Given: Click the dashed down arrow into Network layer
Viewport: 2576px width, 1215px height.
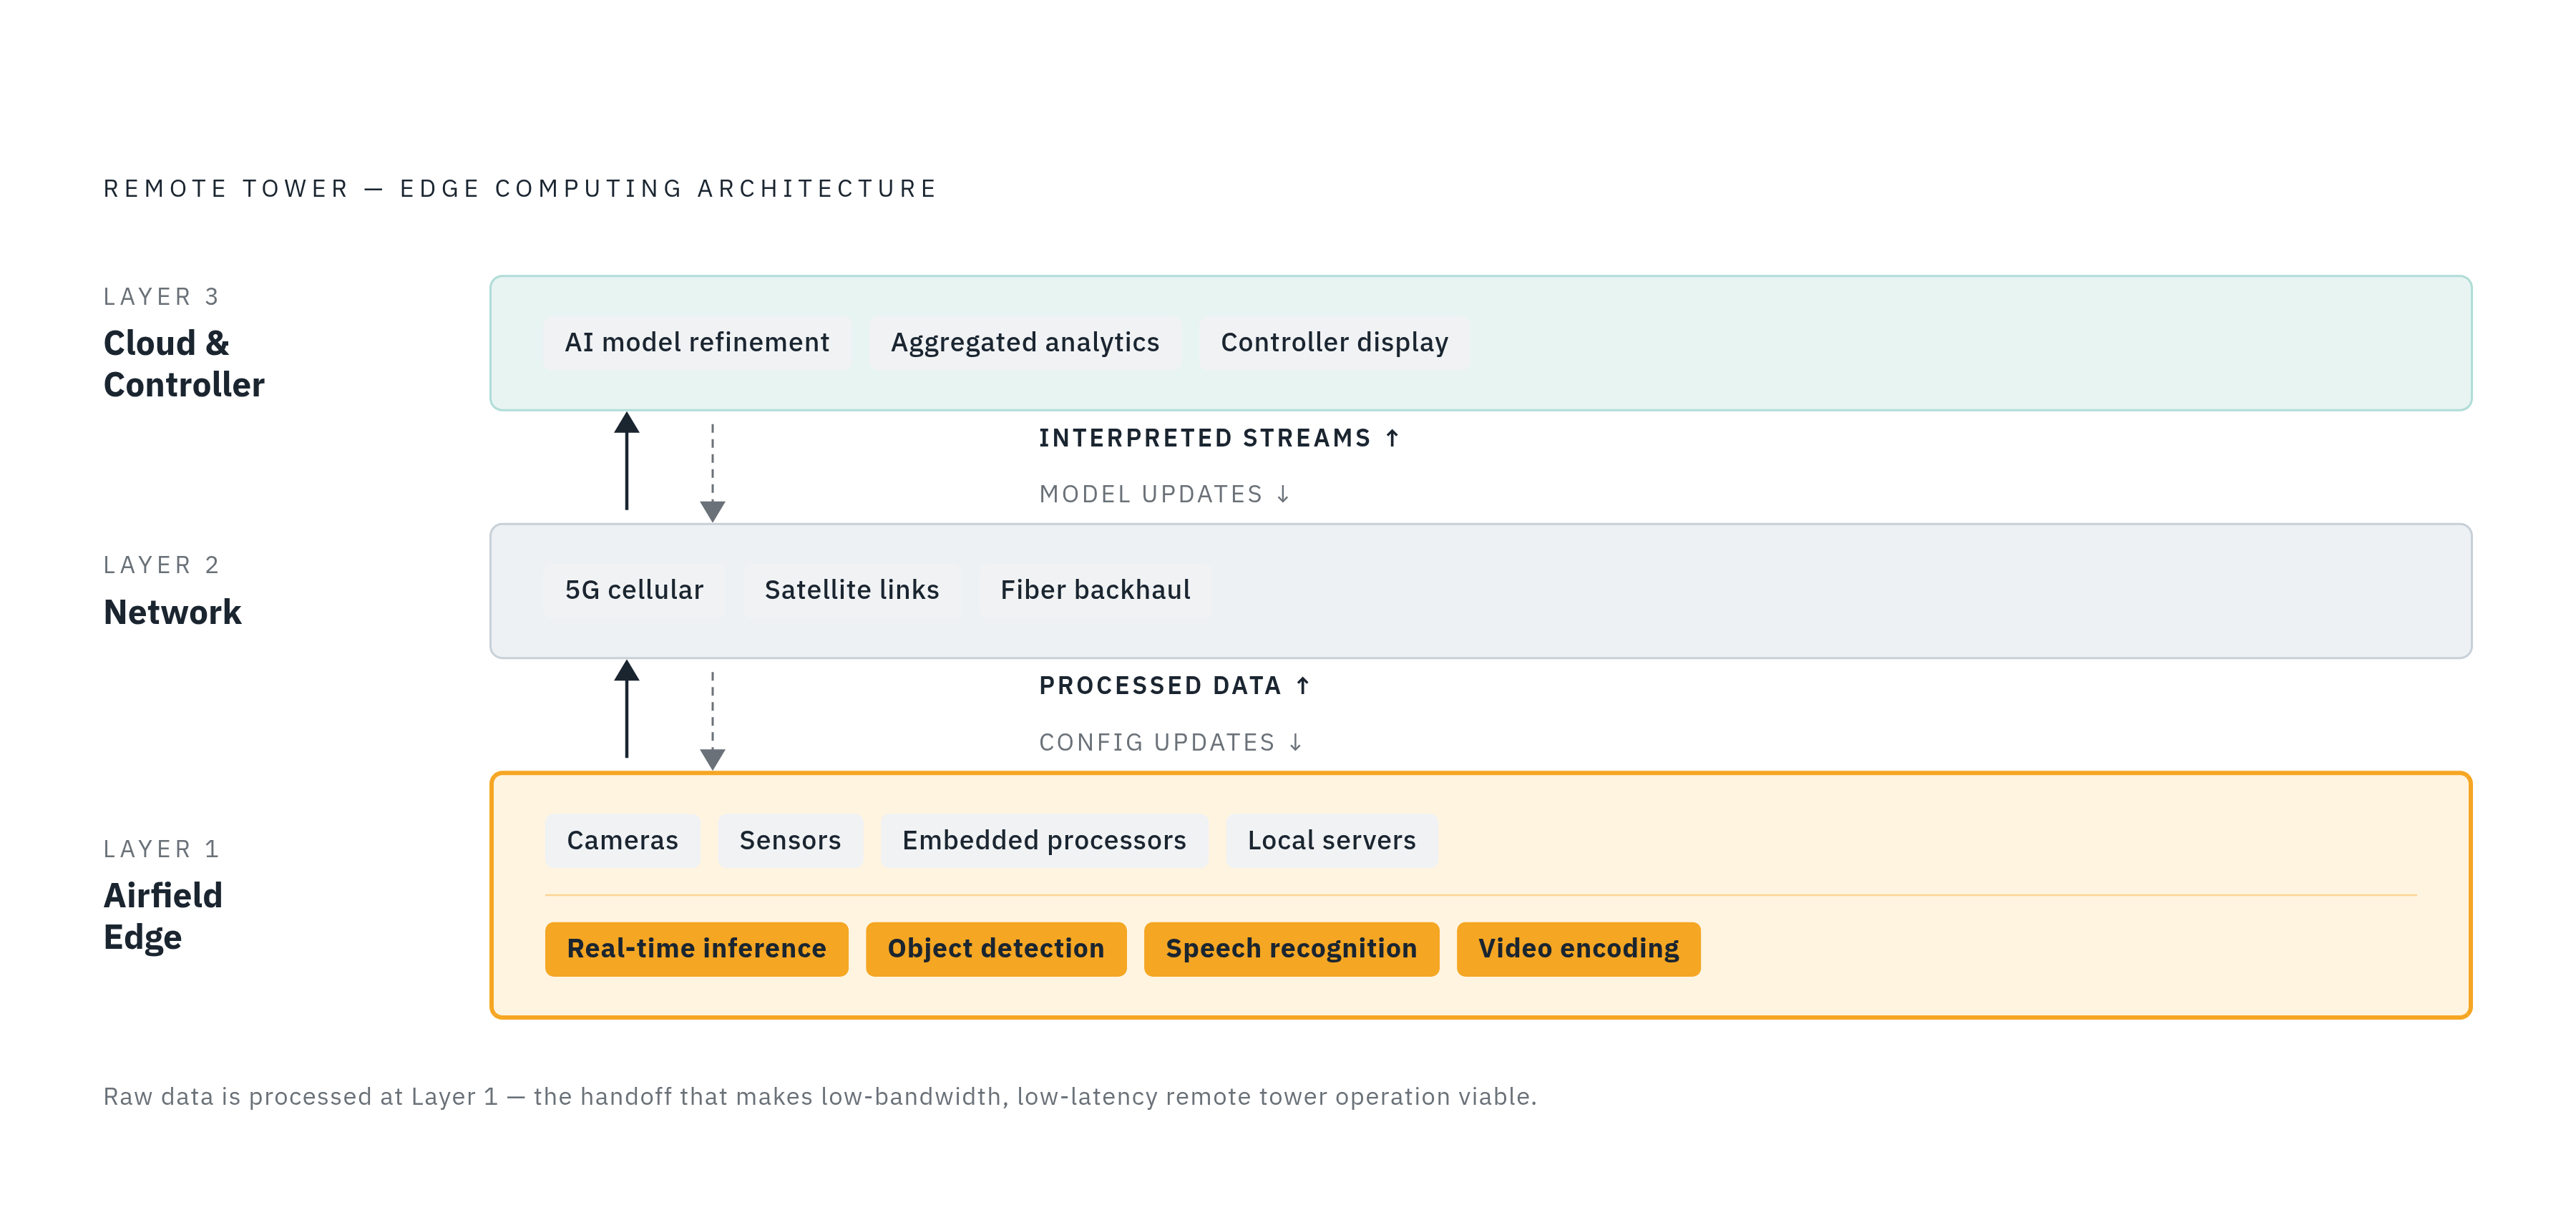Looking at the screenshot, I should pos(712,472).
